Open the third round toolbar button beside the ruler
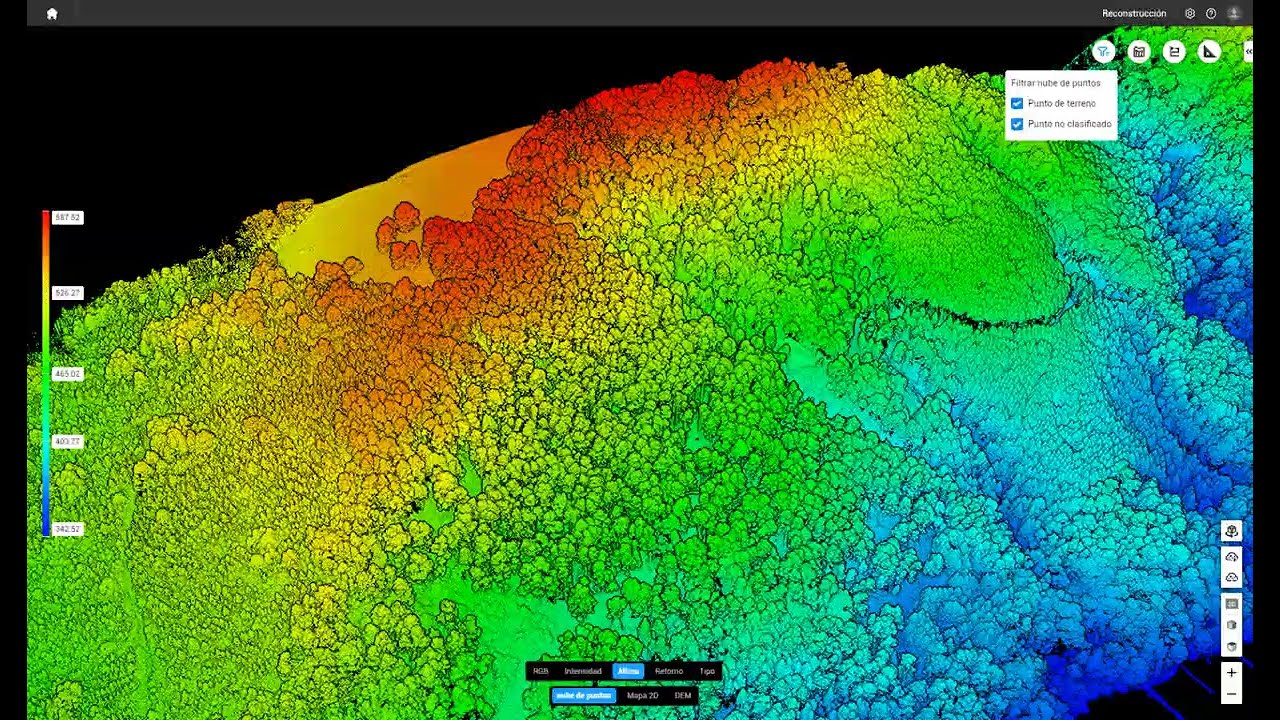1280x720 pixels. pyautogui.click(x=1174, y=52)
